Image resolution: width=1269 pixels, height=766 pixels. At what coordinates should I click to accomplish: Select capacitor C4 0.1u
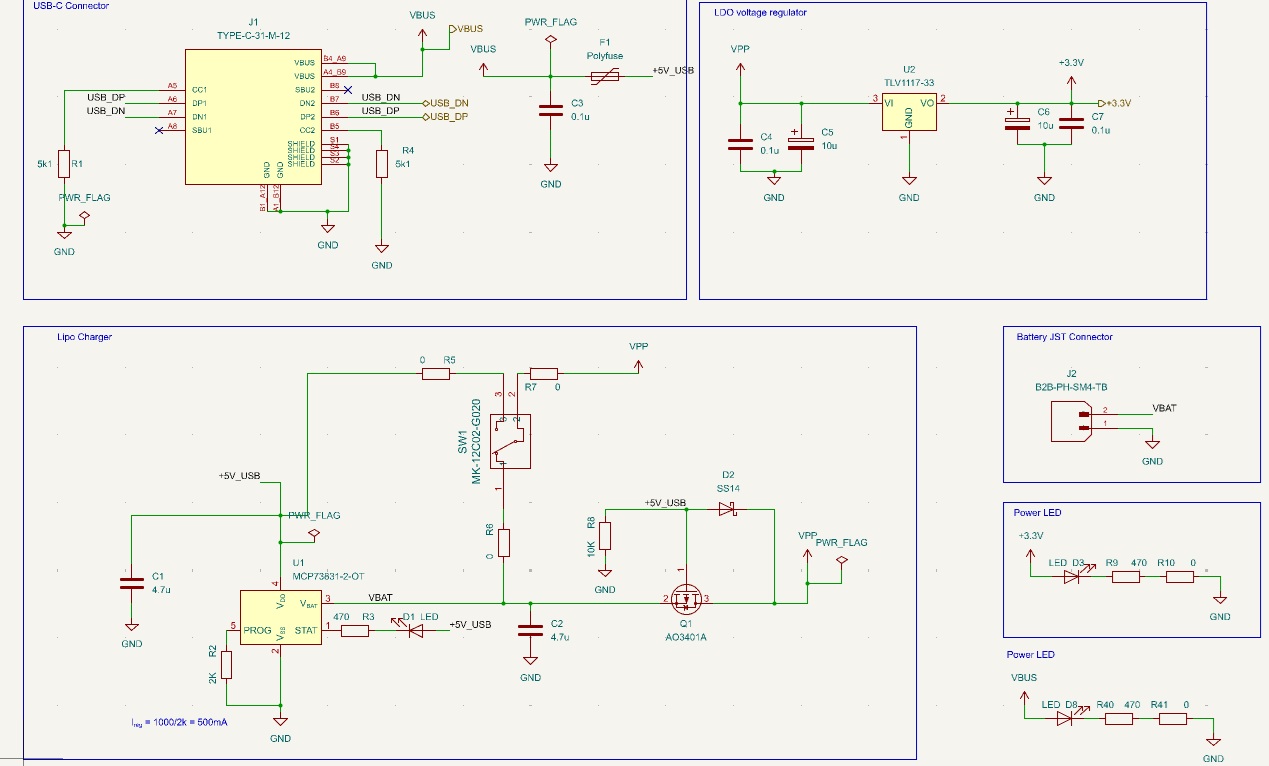[740, 143]
